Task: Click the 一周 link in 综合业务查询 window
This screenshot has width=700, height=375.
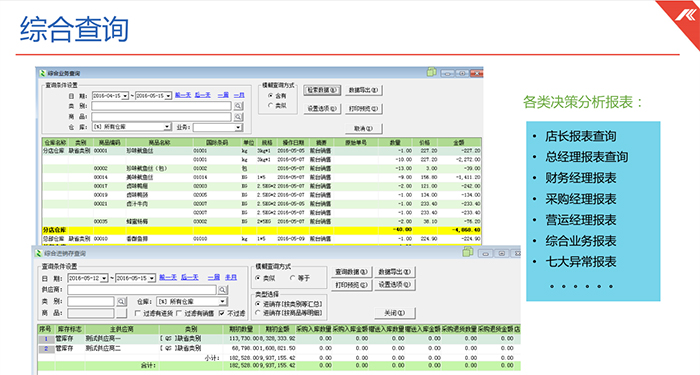Action: (223, 95)
